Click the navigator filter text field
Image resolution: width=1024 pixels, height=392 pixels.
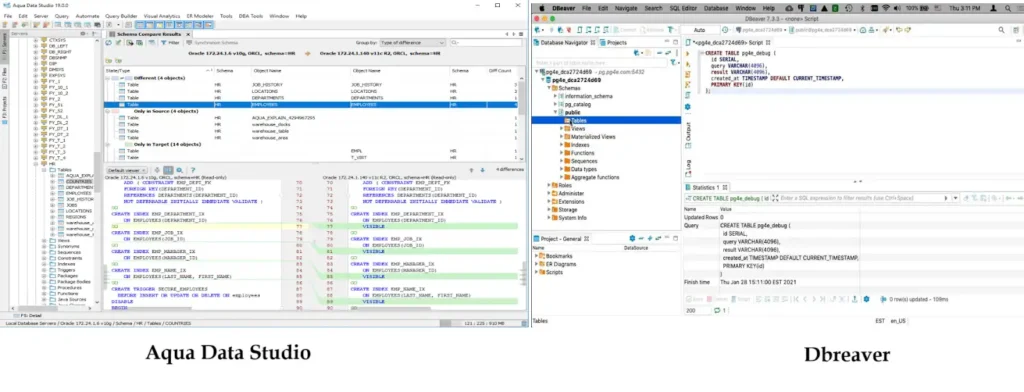pos(601,62)
